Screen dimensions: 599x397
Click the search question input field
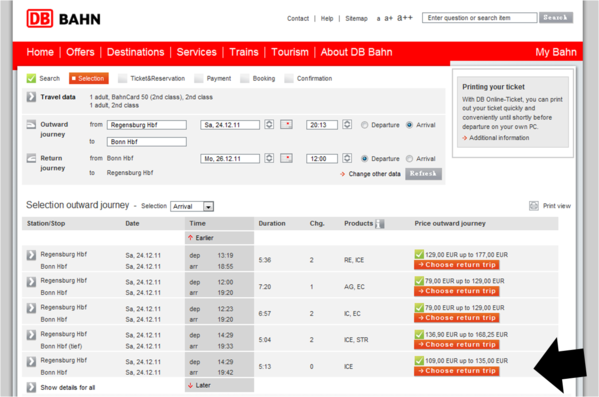[x=479, y=18]
